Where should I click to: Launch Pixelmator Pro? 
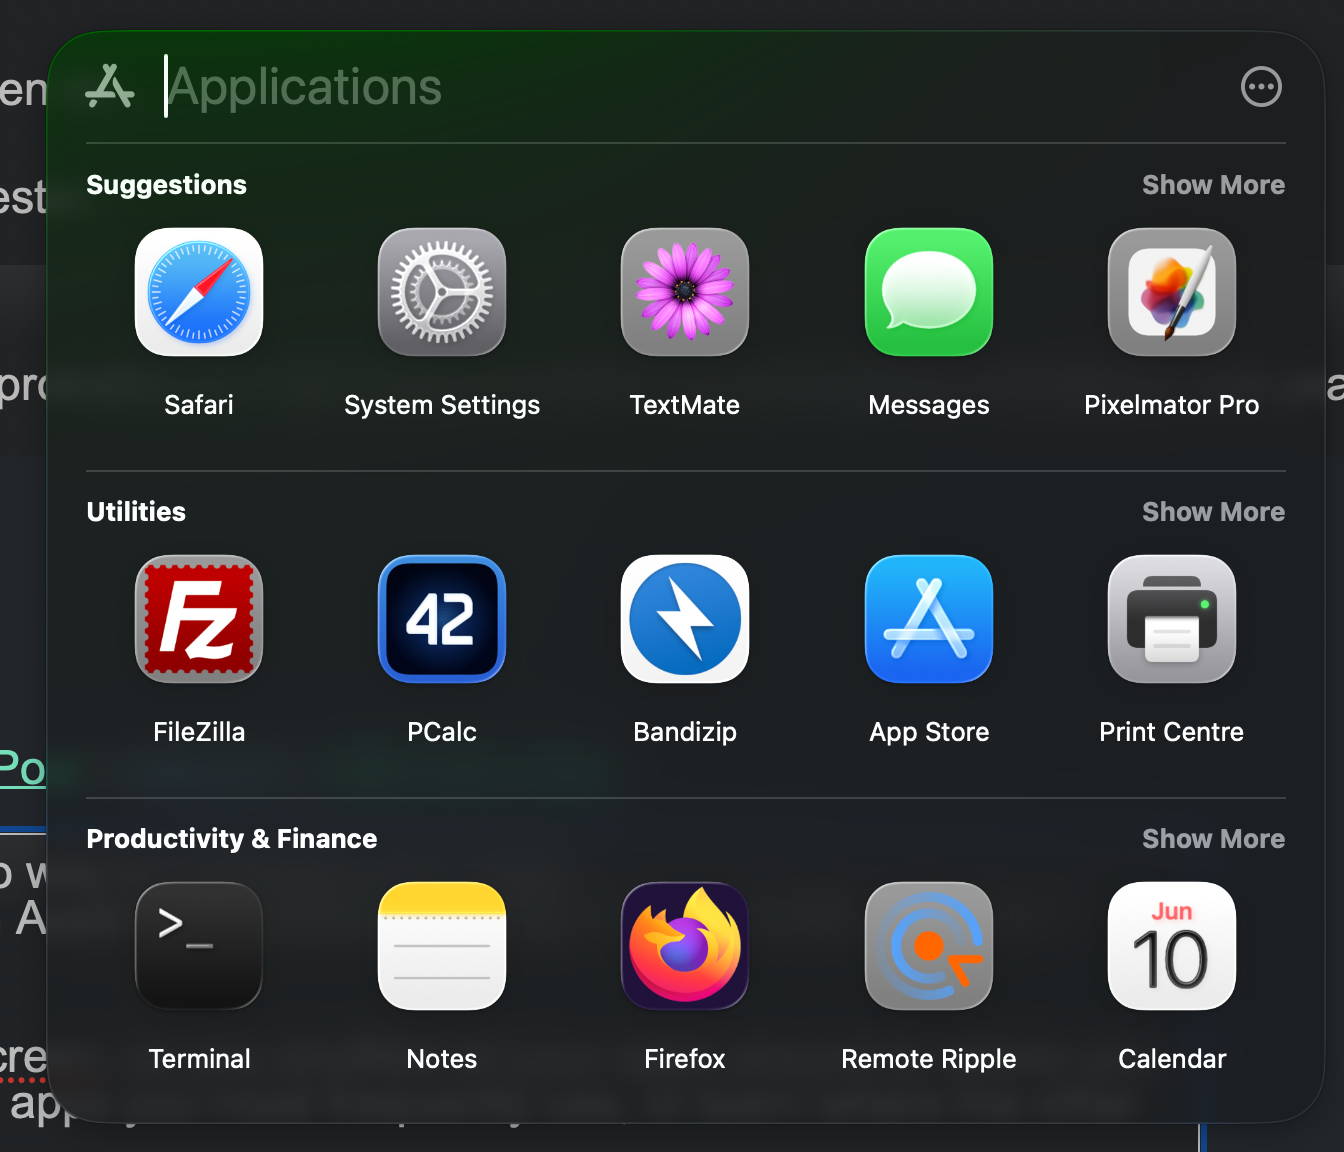[x=1172, y=292]
